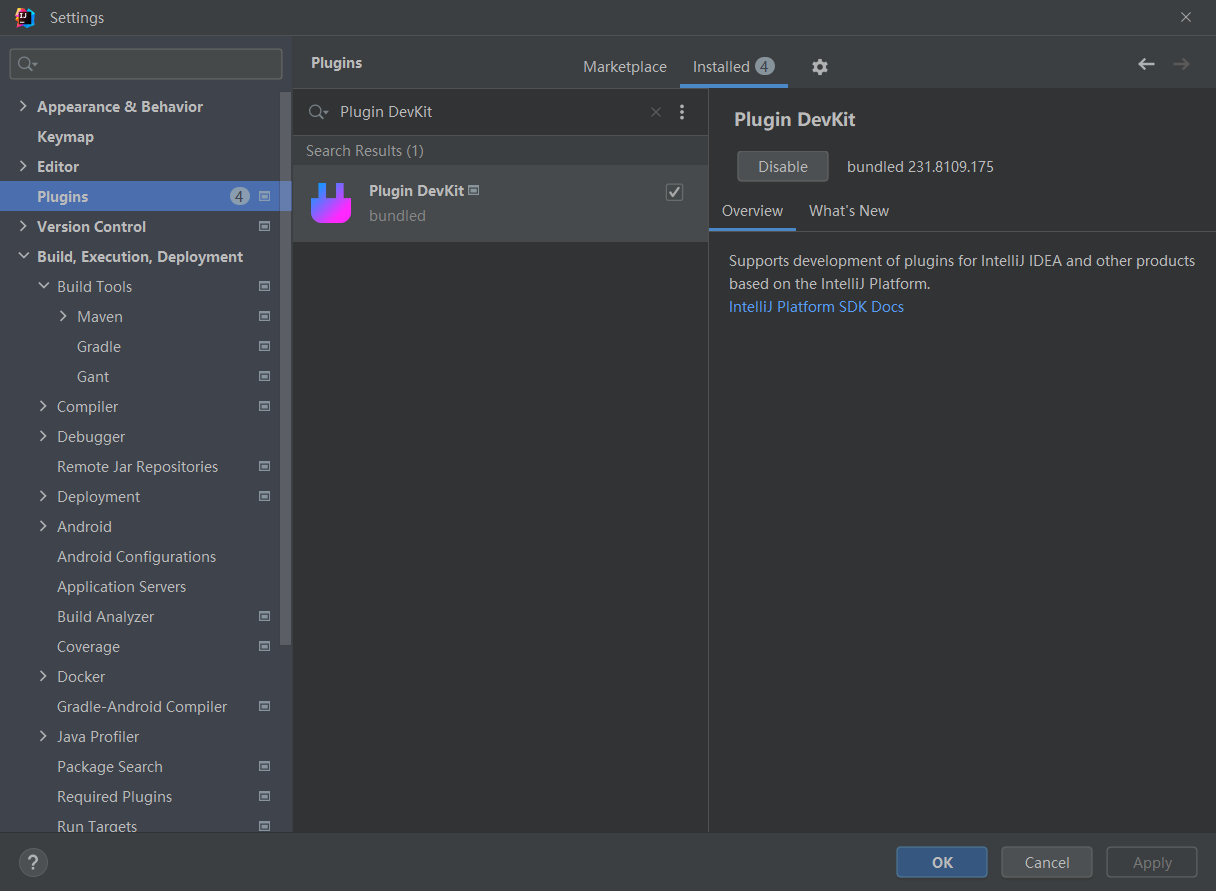Open the What's New tab
Viewport: 1216px width, 891px height.
[x=849, y=211]
